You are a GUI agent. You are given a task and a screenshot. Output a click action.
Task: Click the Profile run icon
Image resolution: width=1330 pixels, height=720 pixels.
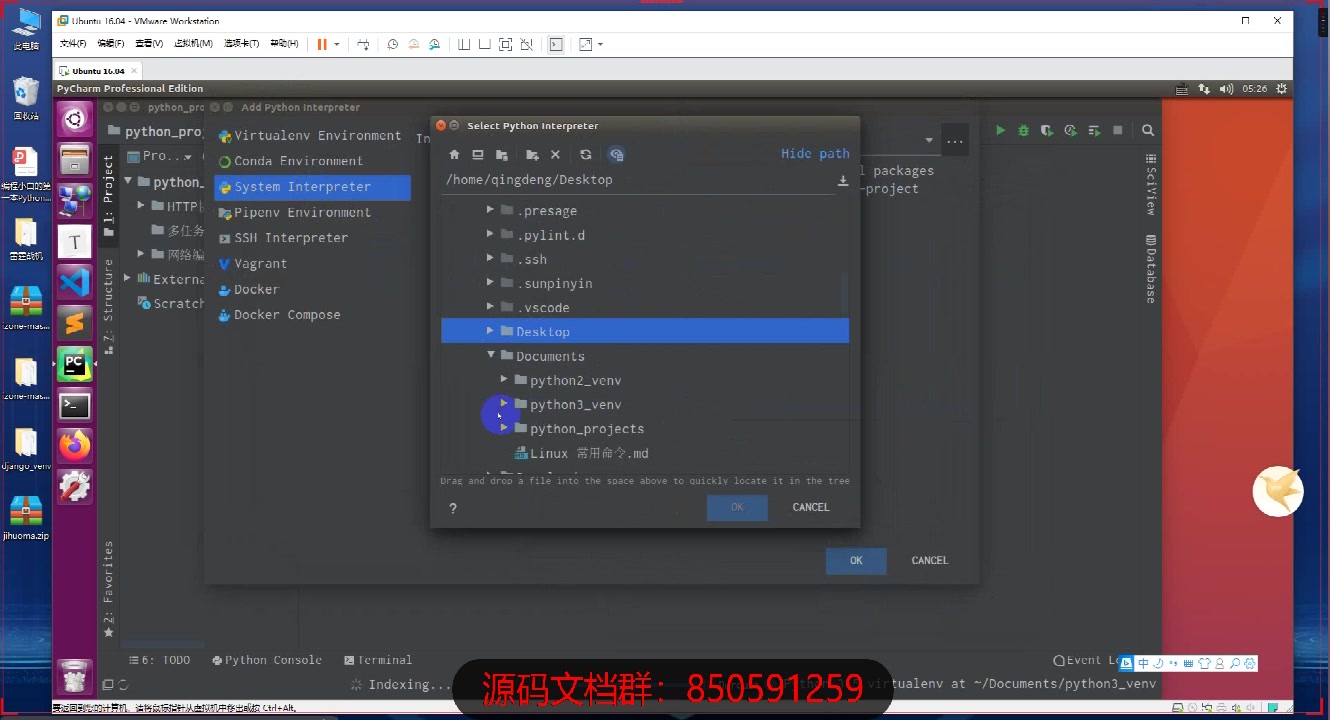pyautogui.click(x=1070, y=130)
